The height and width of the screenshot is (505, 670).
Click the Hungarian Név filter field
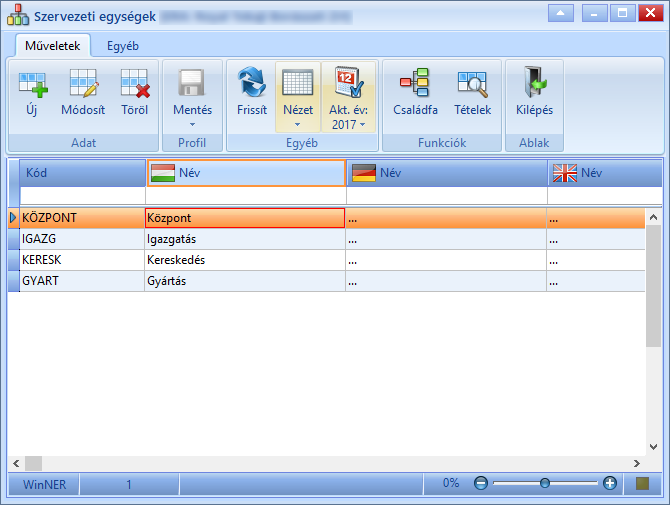click(246, 196)
